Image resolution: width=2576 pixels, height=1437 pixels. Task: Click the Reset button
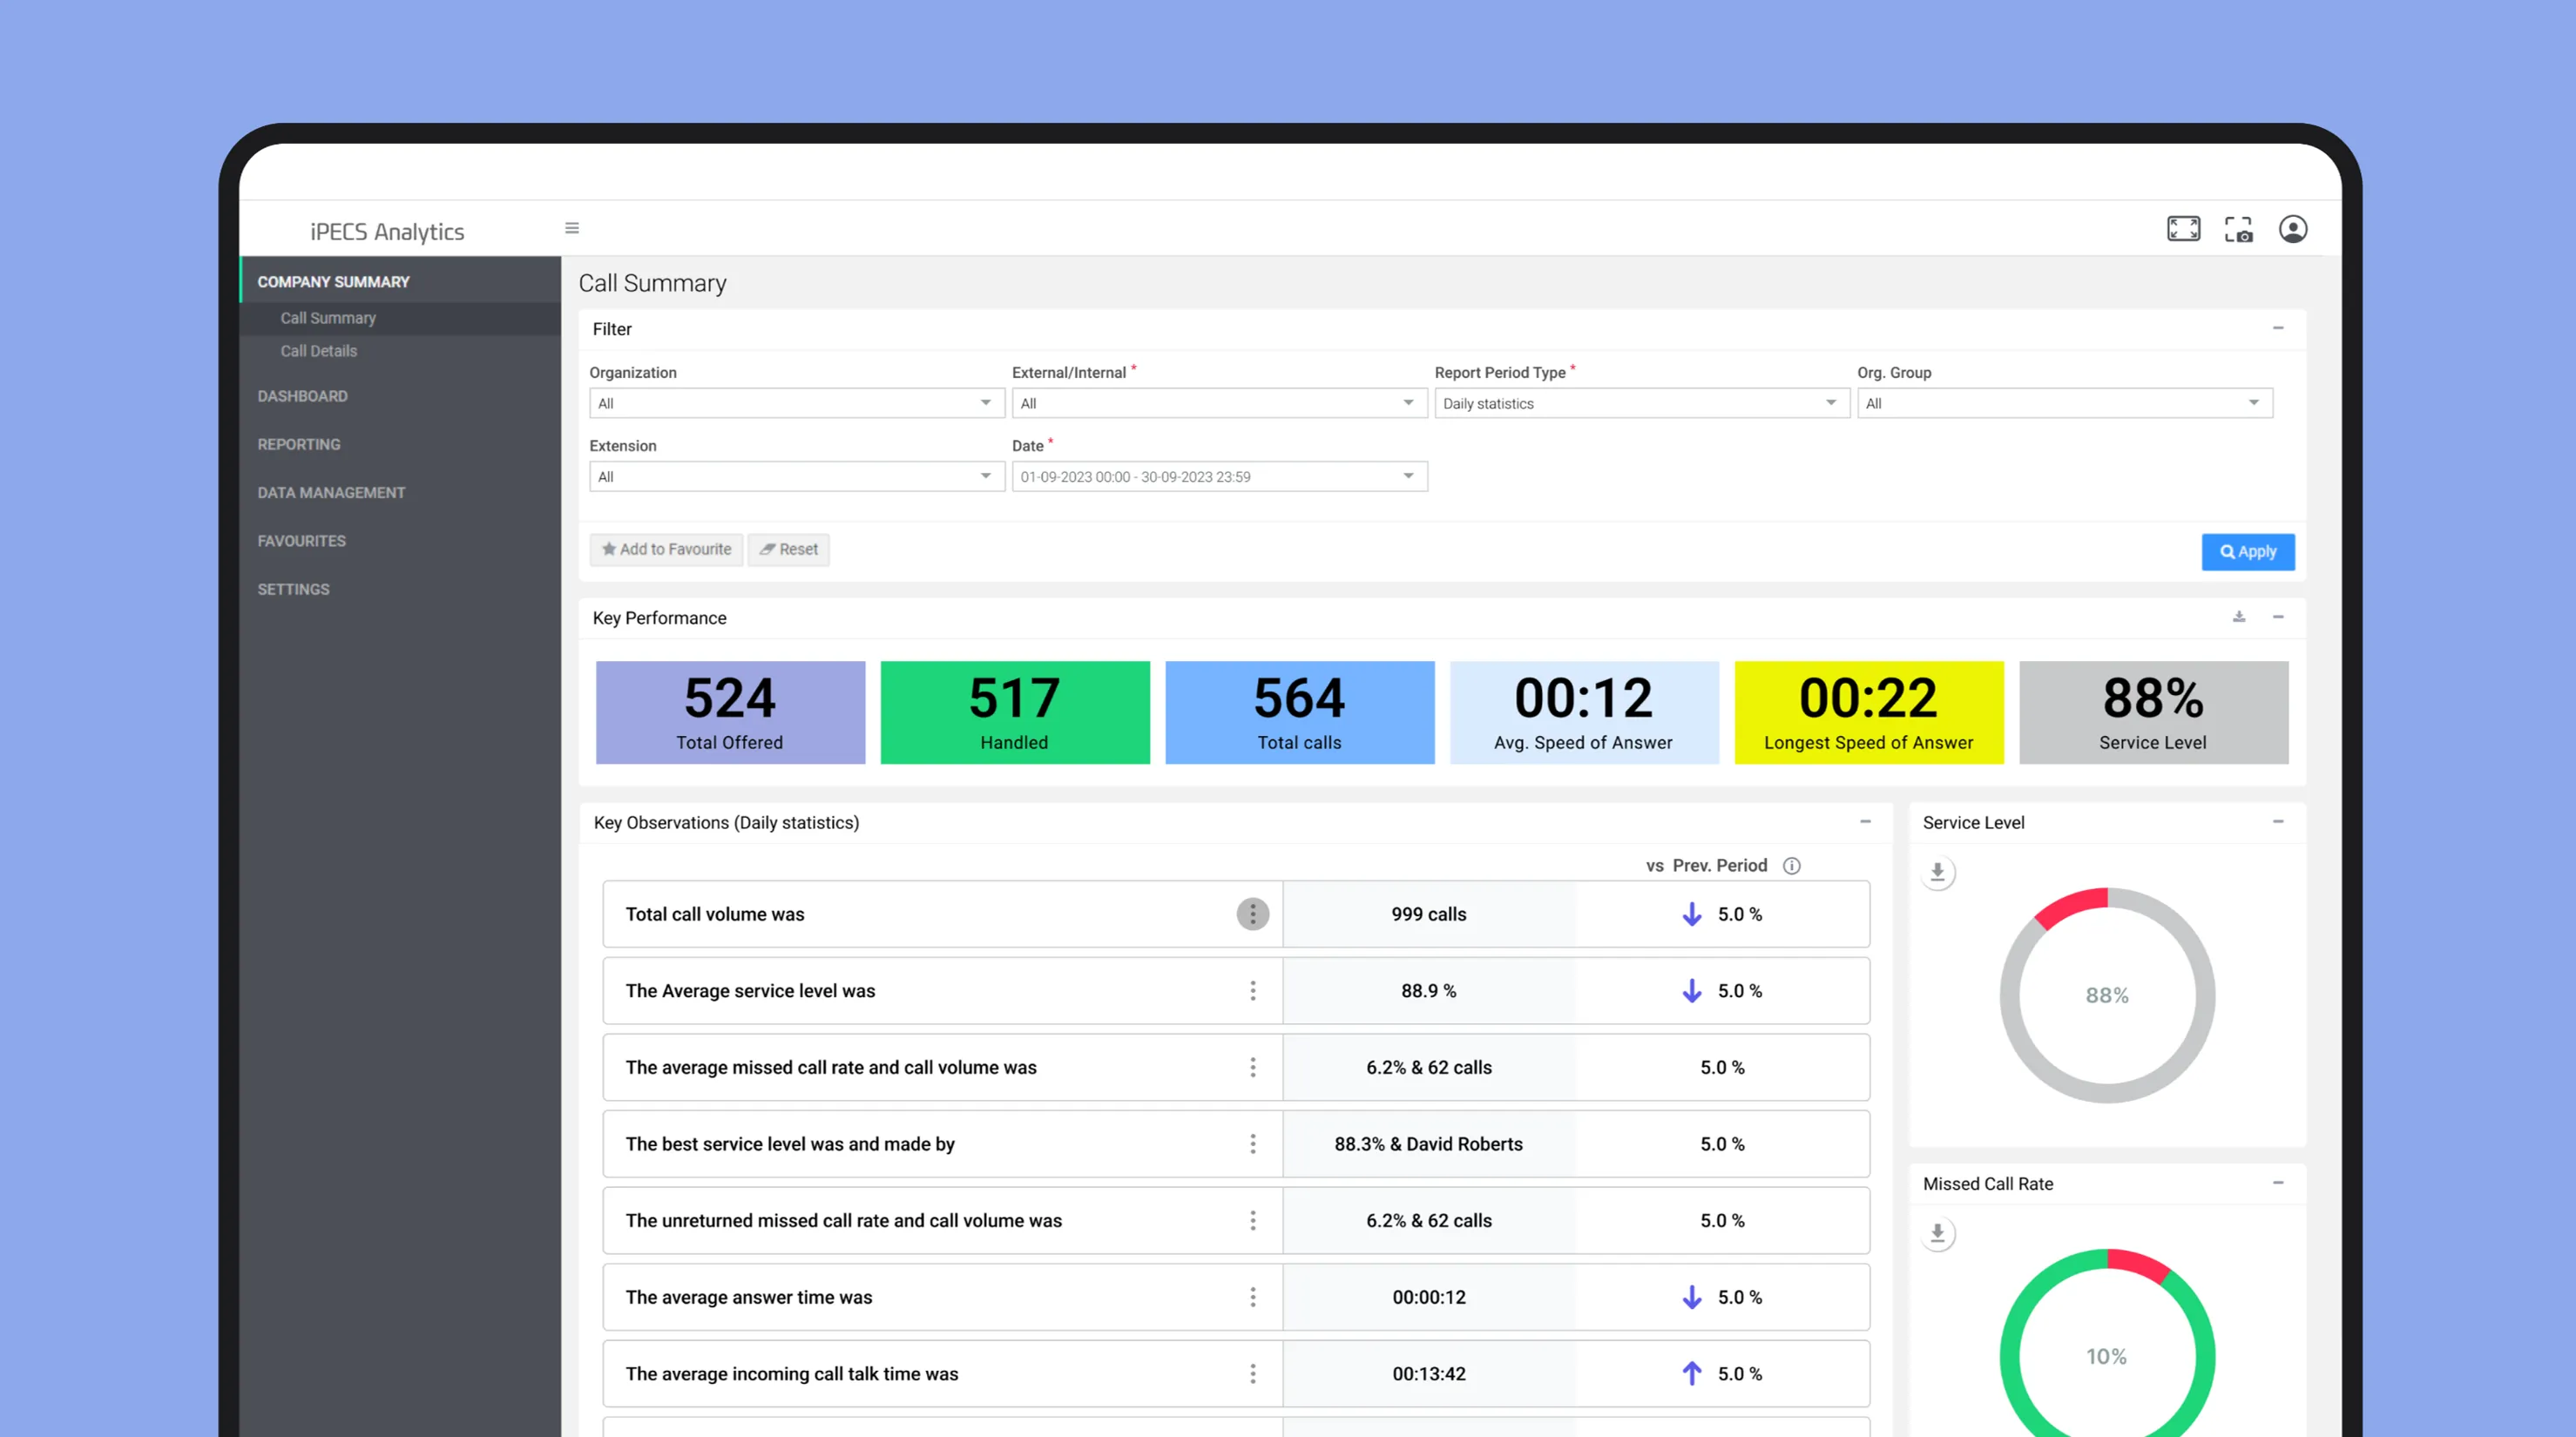coord(788,549)
